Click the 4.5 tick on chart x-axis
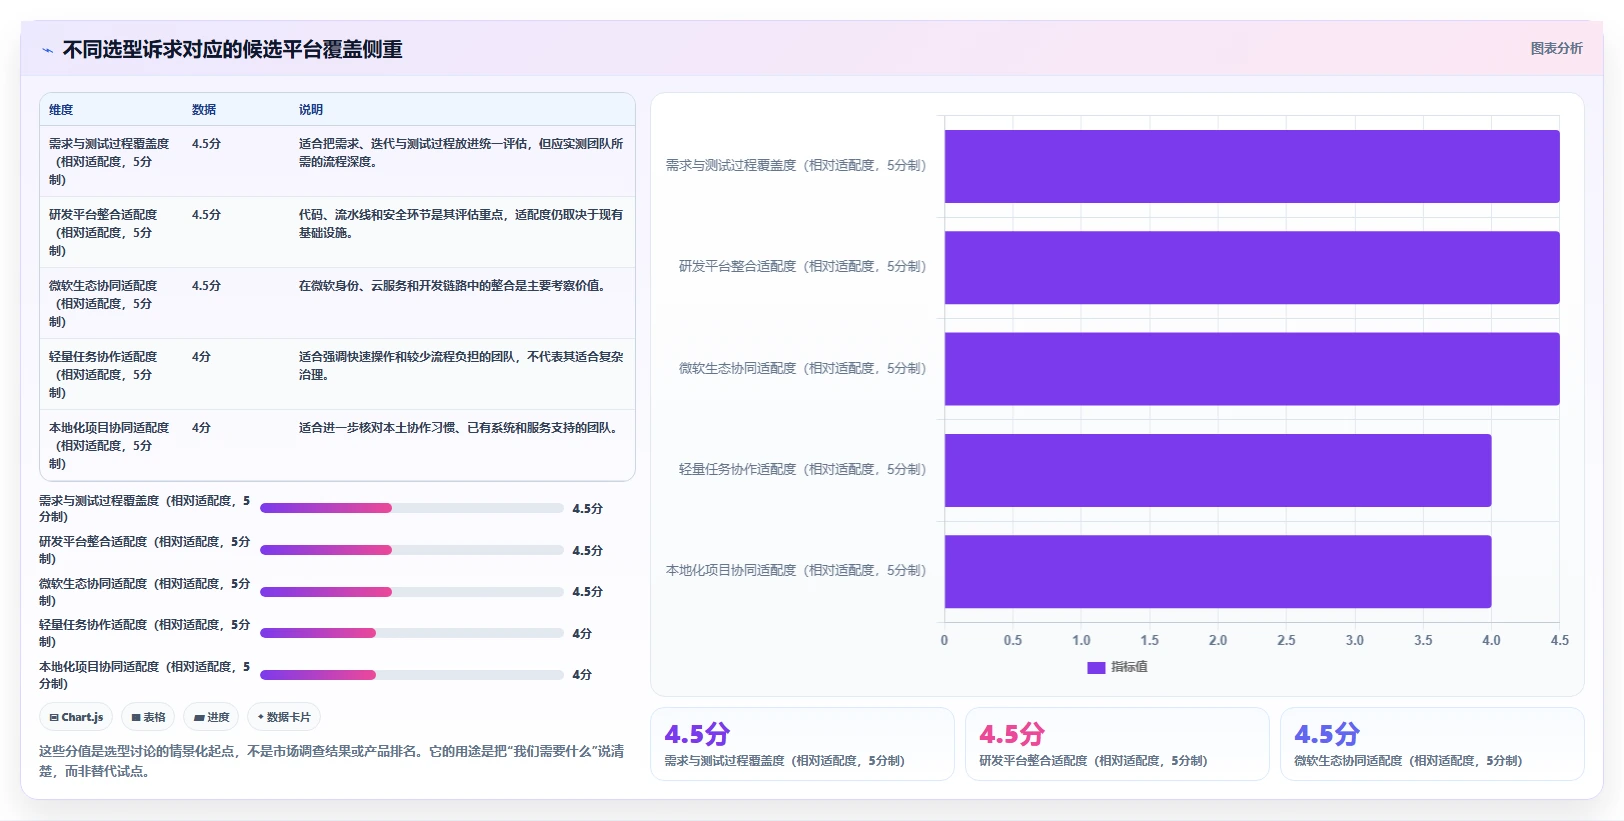The height and width of the screenshot is (821, 1624). (x=1559, y=641)
